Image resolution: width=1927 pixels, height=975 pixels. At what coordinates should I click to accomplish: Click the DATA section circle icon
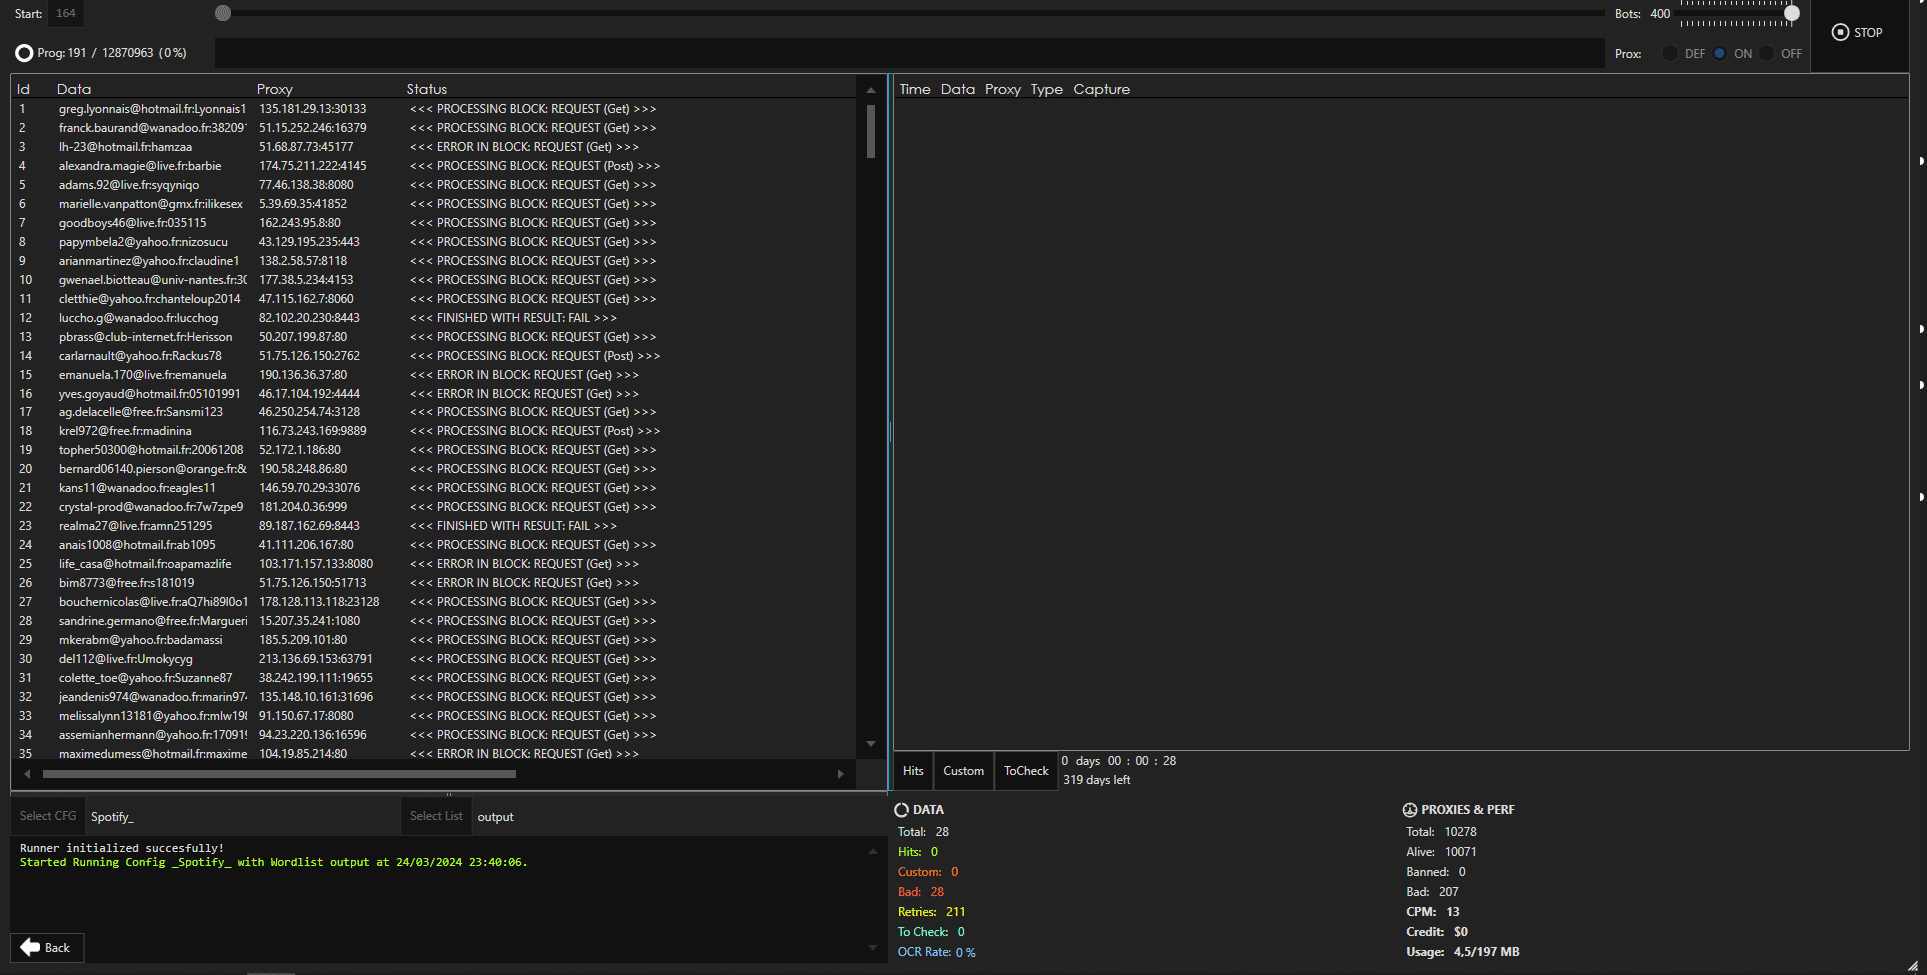click(x=901, y=810)
